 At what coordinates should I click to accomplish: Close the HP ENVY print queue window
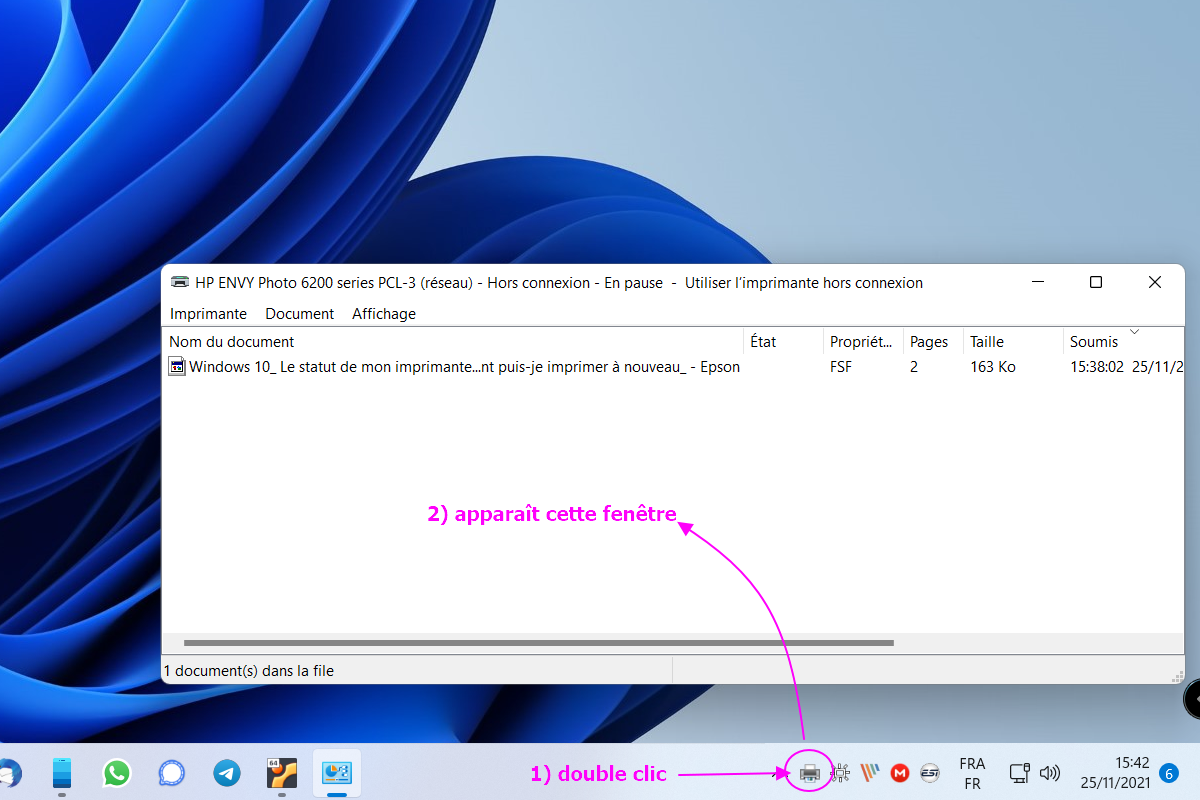(1155, 282)
